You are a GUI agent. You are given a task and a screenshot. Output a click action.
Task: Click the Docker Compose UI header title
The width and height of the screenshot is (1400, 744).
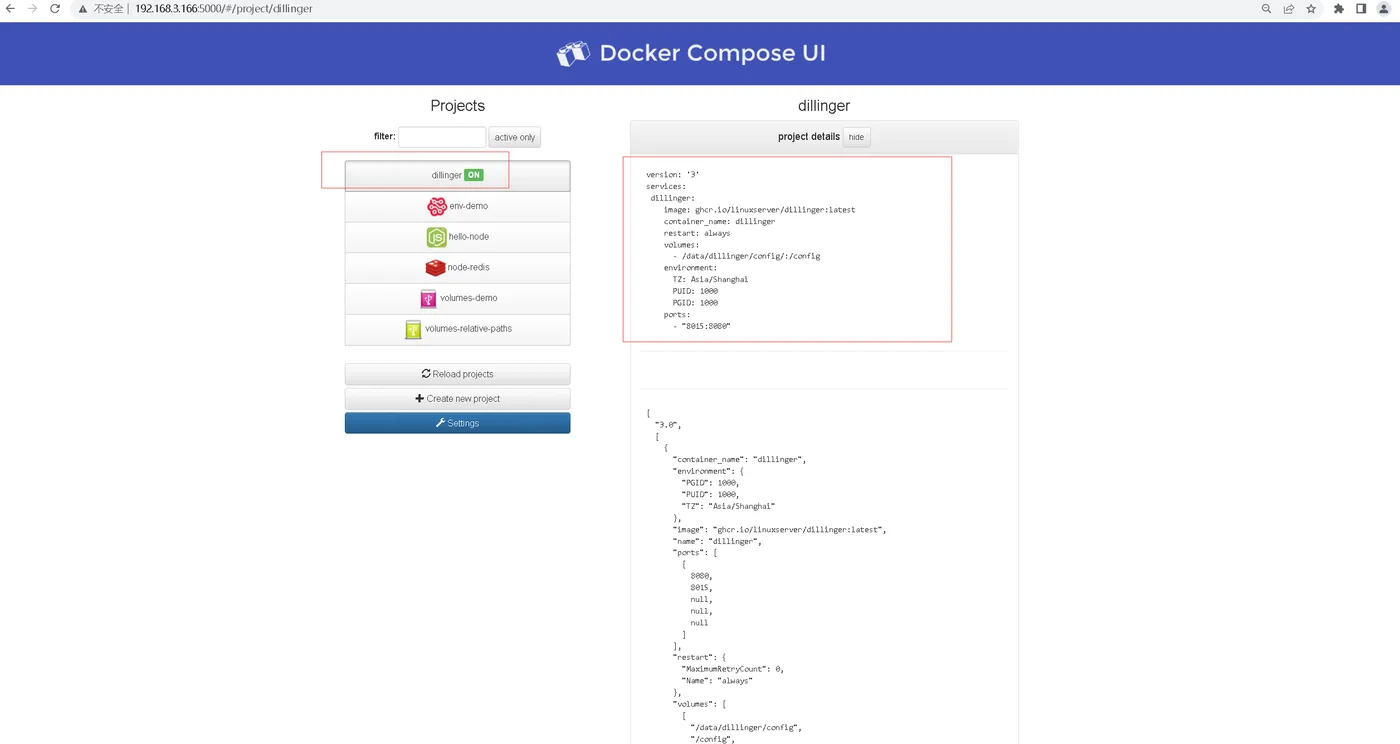tap(712, 54)
